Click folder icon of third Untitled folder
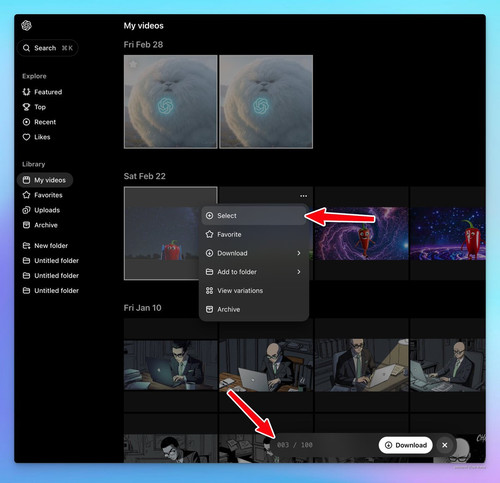 tap(26, 291)
